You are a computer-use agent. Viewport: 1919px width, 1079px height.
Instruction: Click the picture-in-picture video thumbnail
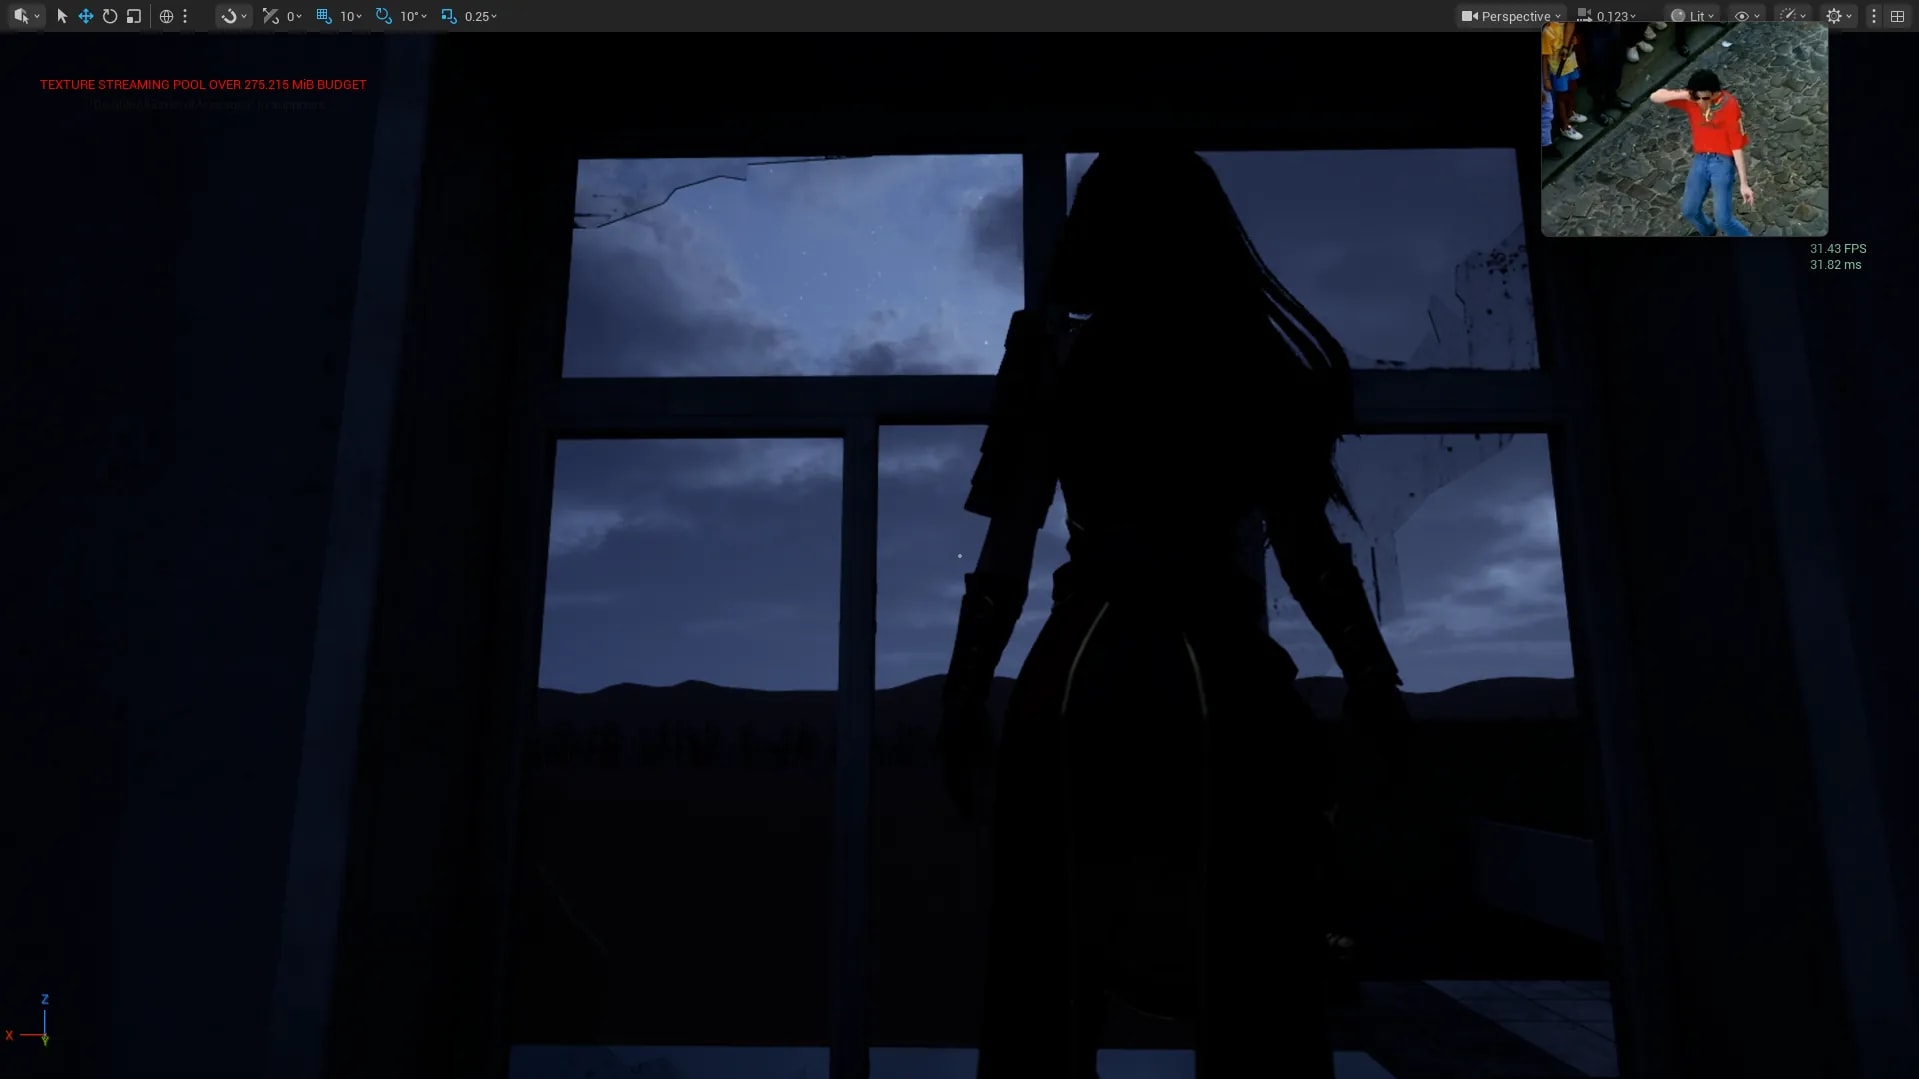1684,130
